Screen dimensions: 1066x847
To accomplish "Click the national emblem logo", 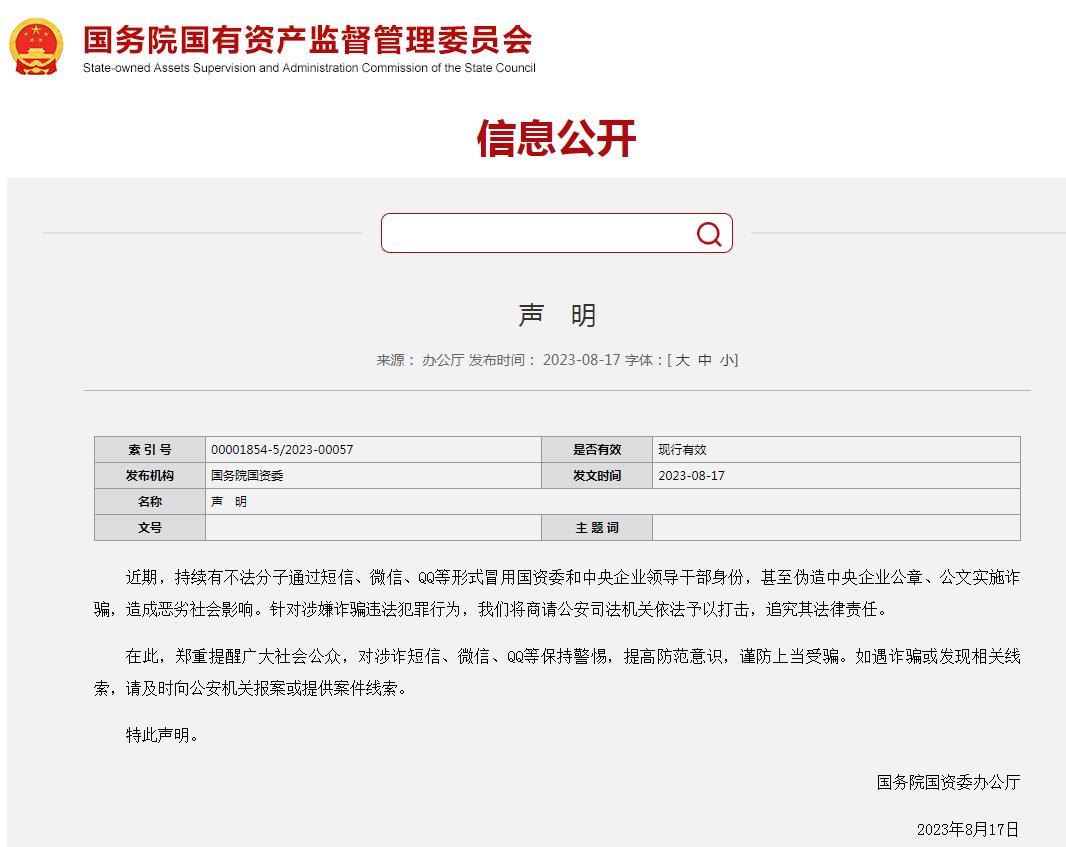I will (x=36, y=46).
